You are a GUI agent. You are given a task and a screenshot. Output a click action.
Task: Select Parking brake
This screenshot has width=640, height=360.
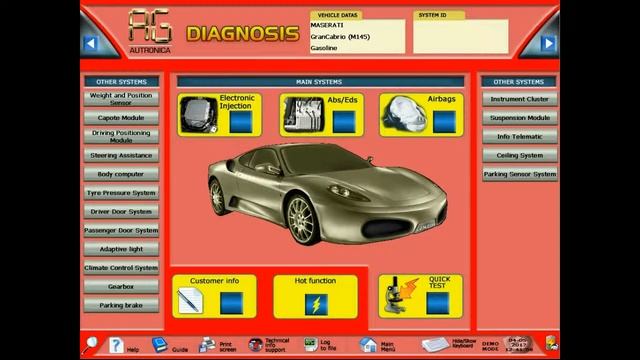click(121, 305)
